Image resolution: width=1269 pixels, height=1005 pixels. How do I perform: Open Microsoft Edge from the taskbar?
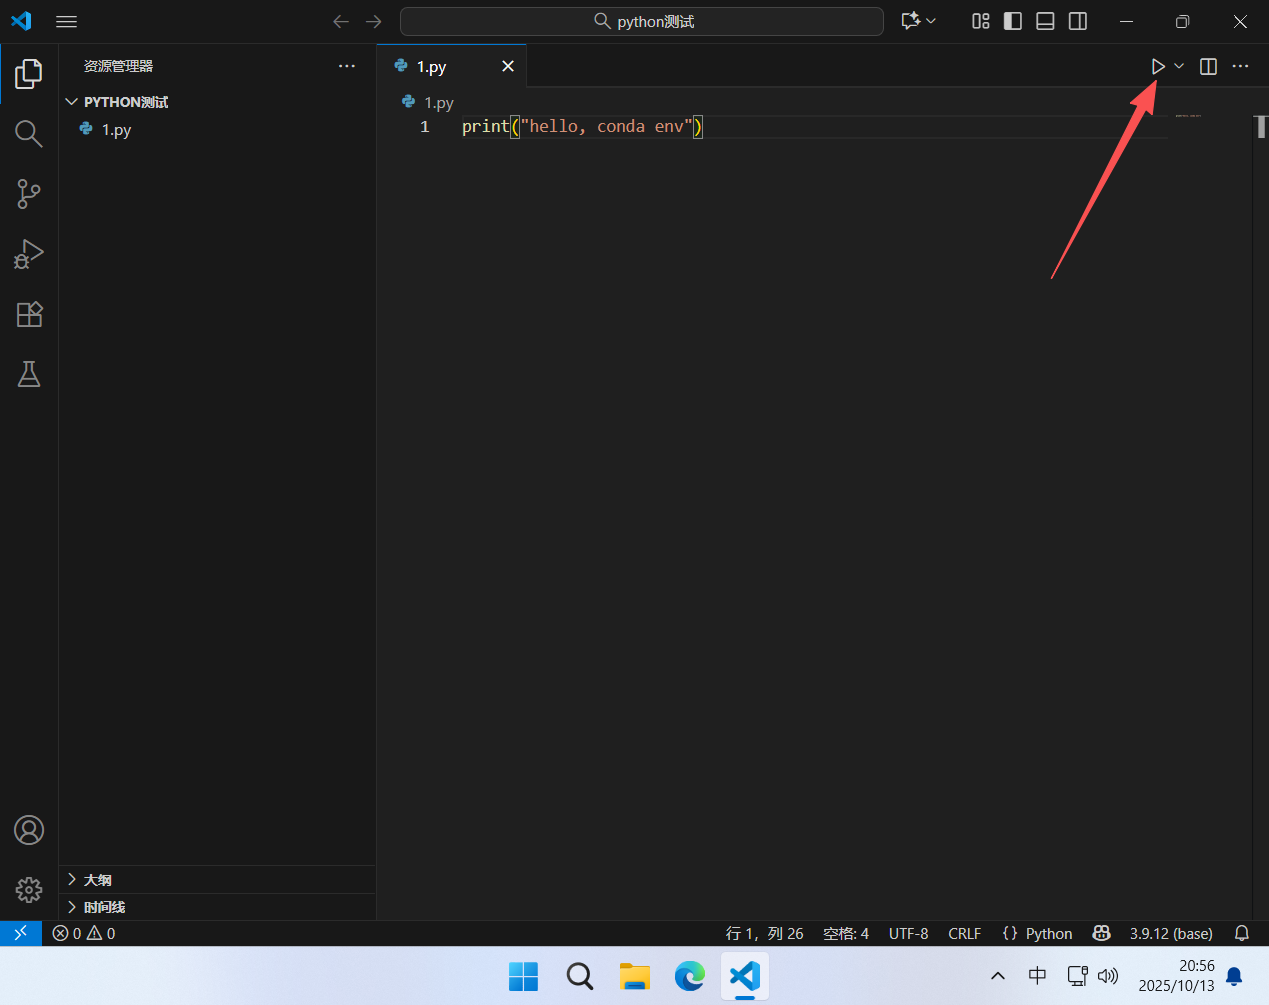689,976
